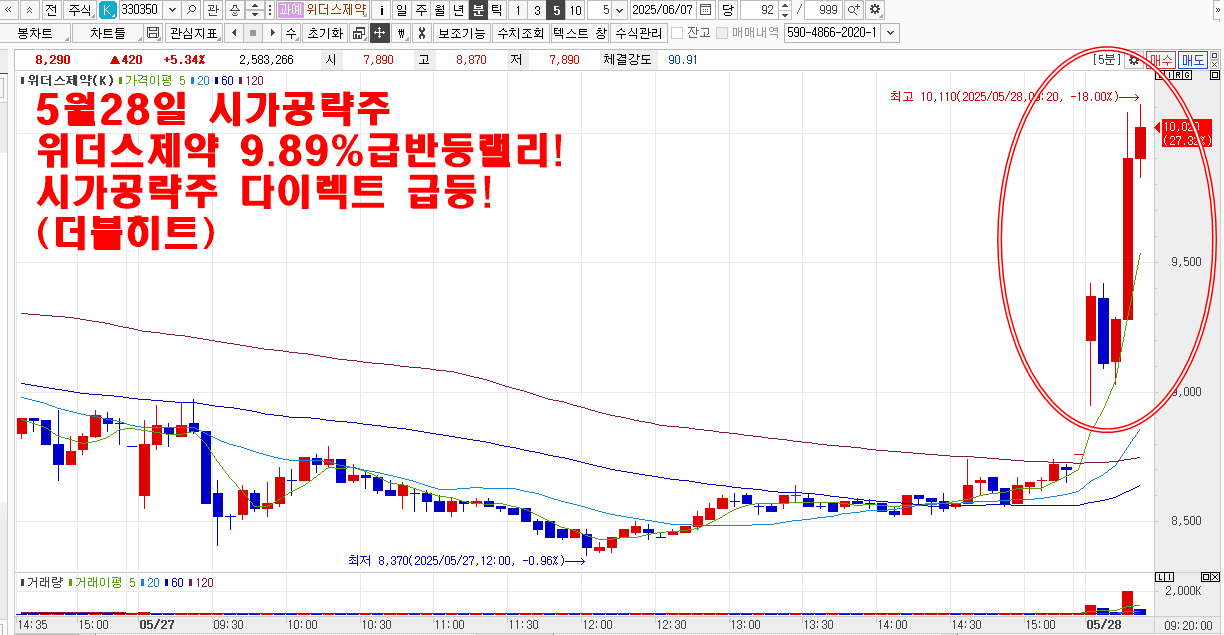The height and width of the screenshot is (635, 1224).
Task: Select tick (틱) chart period
Action: [x=496, y=10]
